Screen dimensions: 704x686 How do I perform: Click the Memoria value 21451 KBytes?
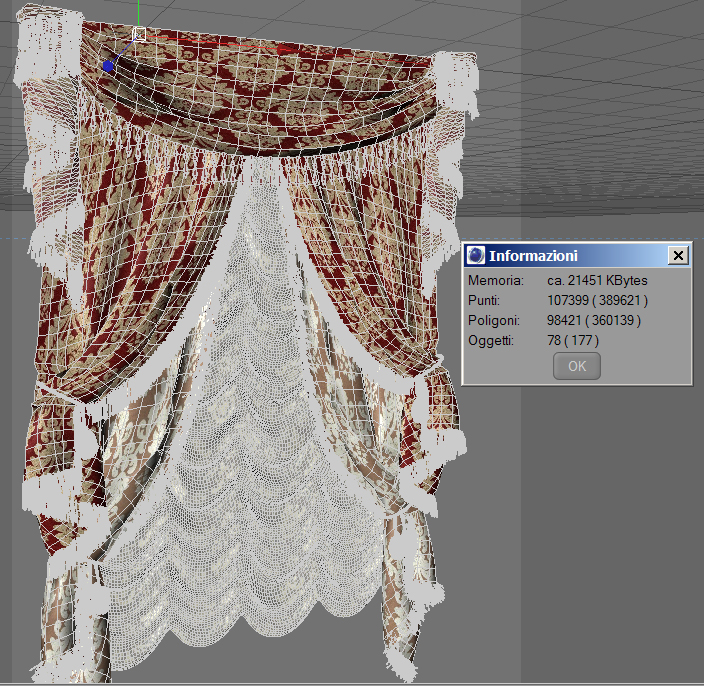(x=597, y=280)
